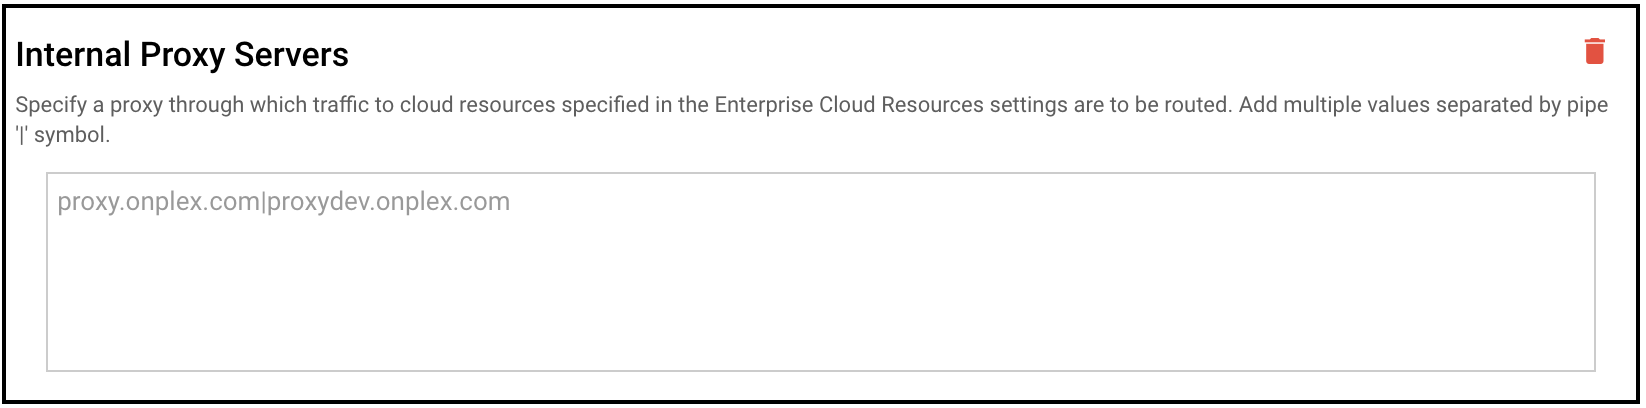
Task: Click the proxydev.onplex.com placeholder portion
Action: click(389, 202)
